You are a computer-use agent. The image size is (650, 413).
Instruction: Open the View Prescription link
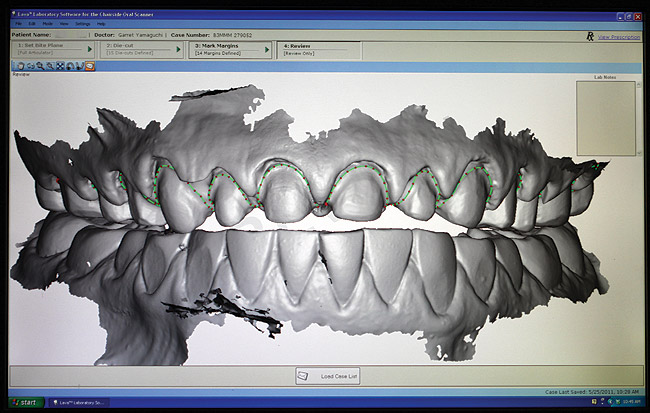tap(618, 37)
